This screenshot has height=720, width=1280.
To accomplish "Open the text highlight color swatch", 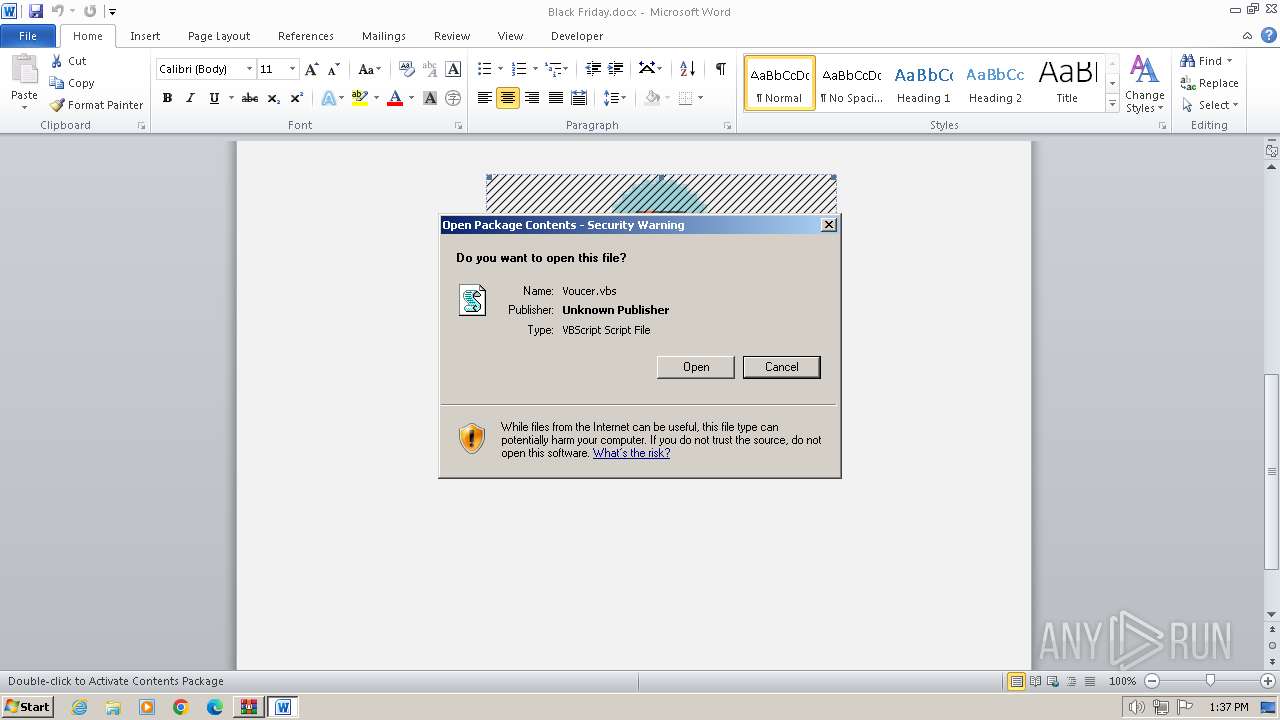I will pyautogui.click(x=360, y=98).
